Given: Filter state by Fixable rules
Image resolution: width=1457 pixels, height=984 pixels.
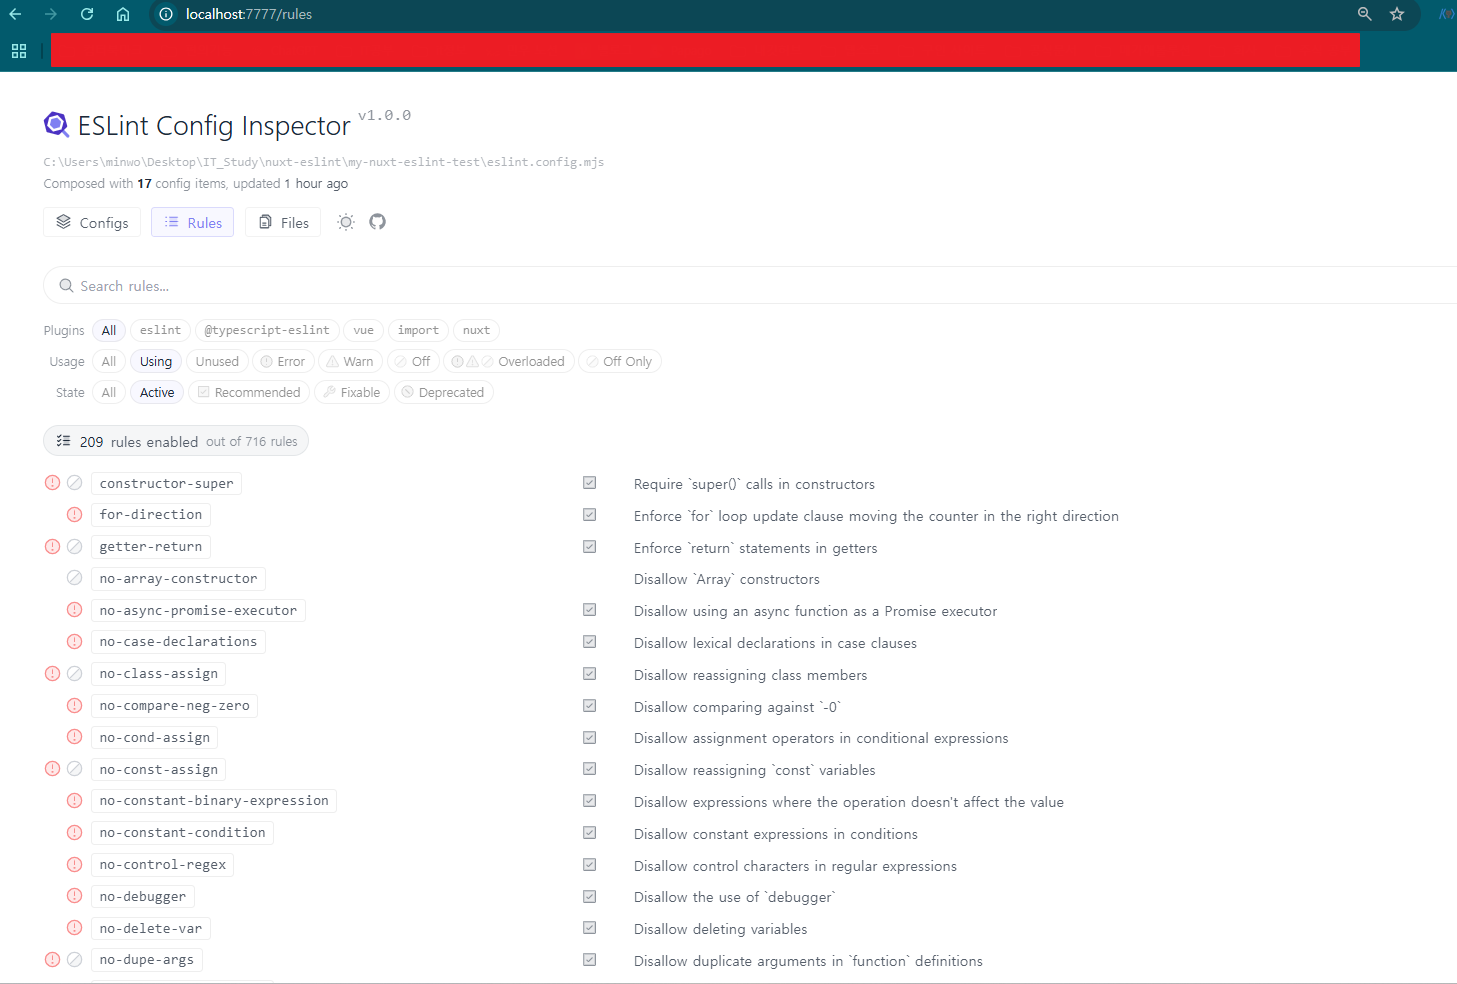Looking at the screenshot, I should [x=352, y=392].
